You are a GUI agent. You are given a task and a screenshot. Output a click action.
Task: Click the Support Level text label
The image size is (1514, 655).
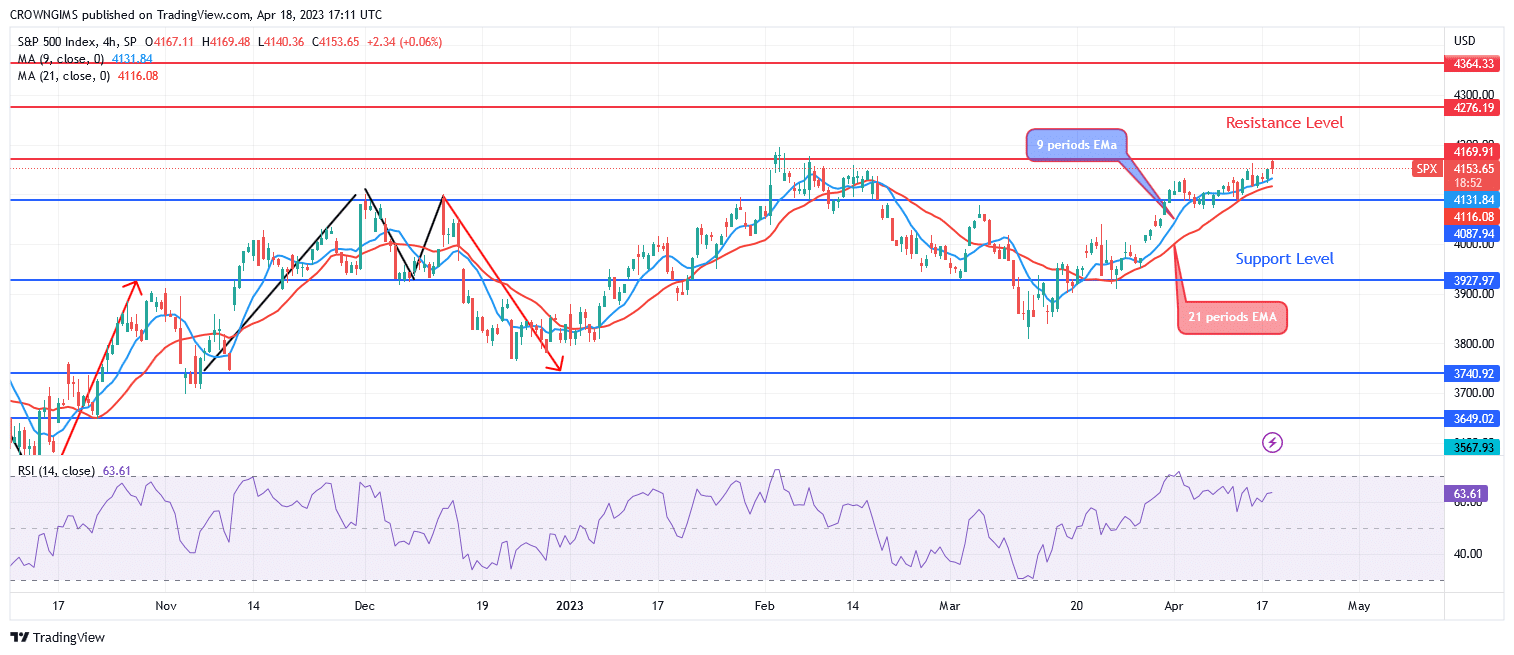pyautogui.click(x=1284, y=259)
